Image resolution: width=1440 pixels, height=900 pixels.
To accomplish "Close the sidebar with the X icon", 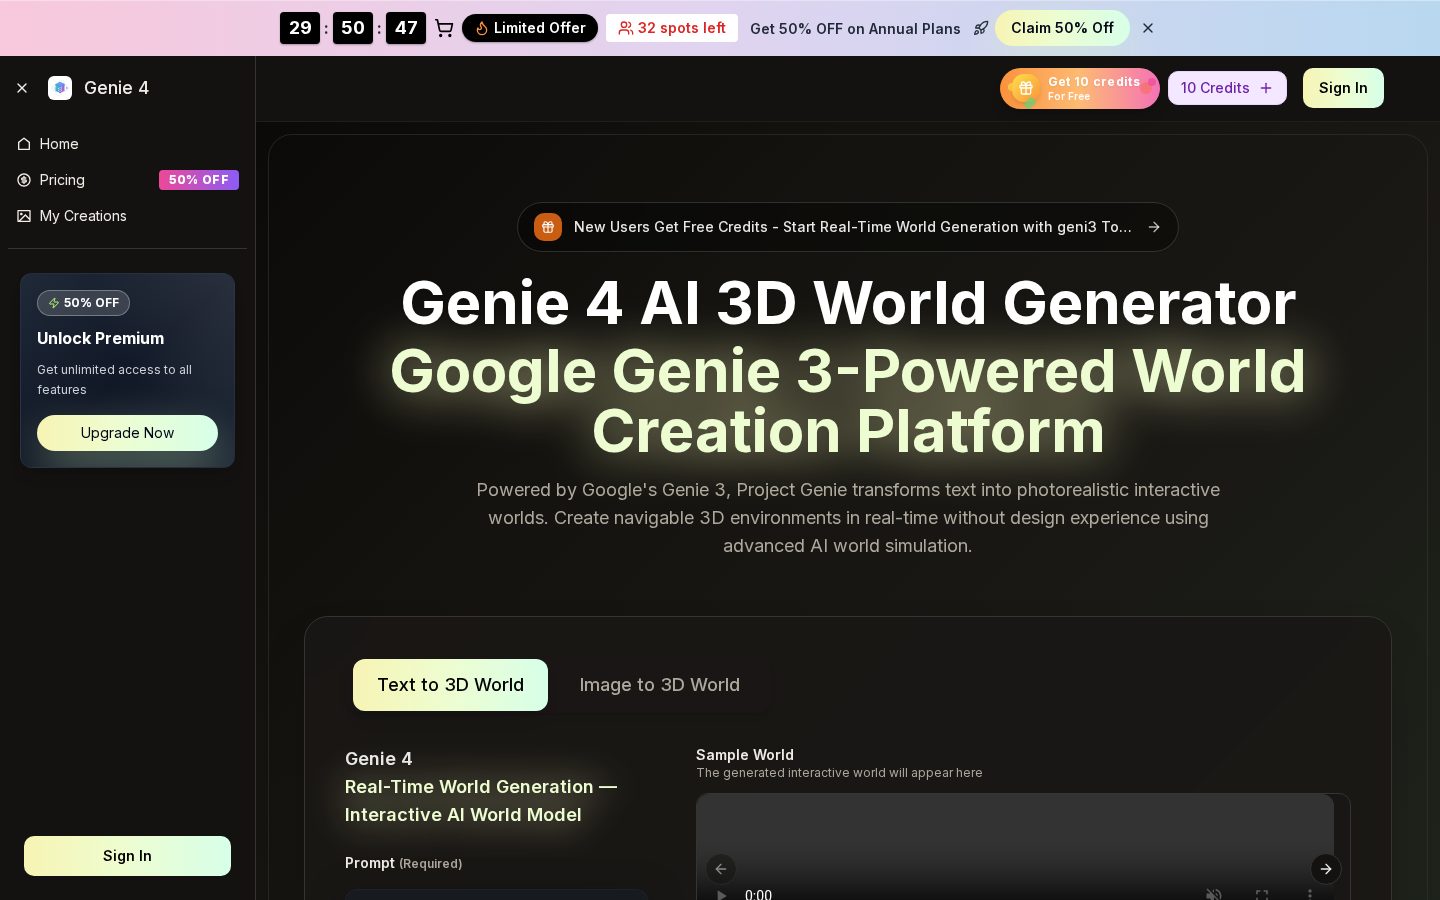I will point(22,88).
